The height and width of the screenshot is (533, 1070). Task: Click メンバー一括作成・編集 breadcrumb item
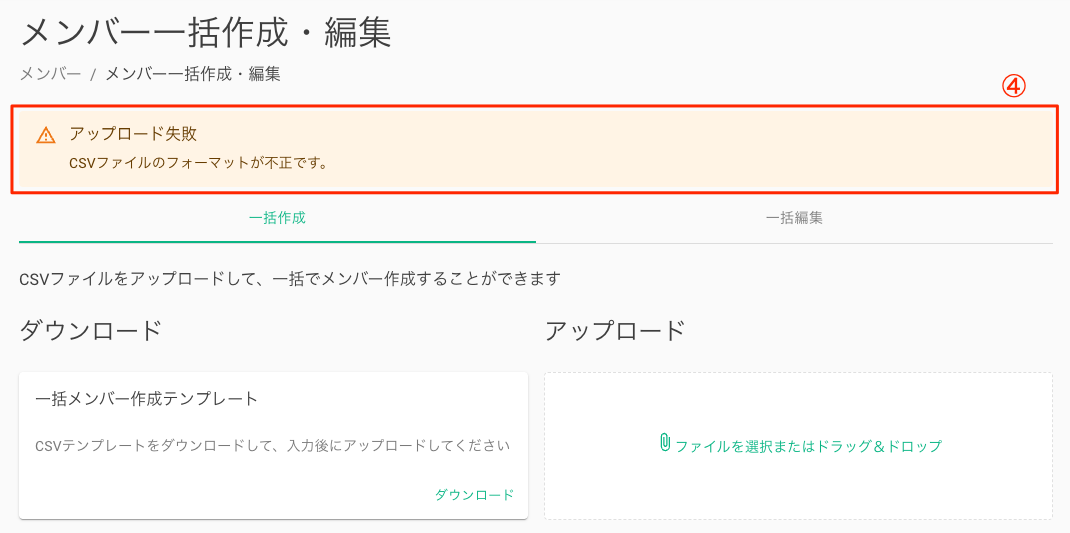click(192, 74)
